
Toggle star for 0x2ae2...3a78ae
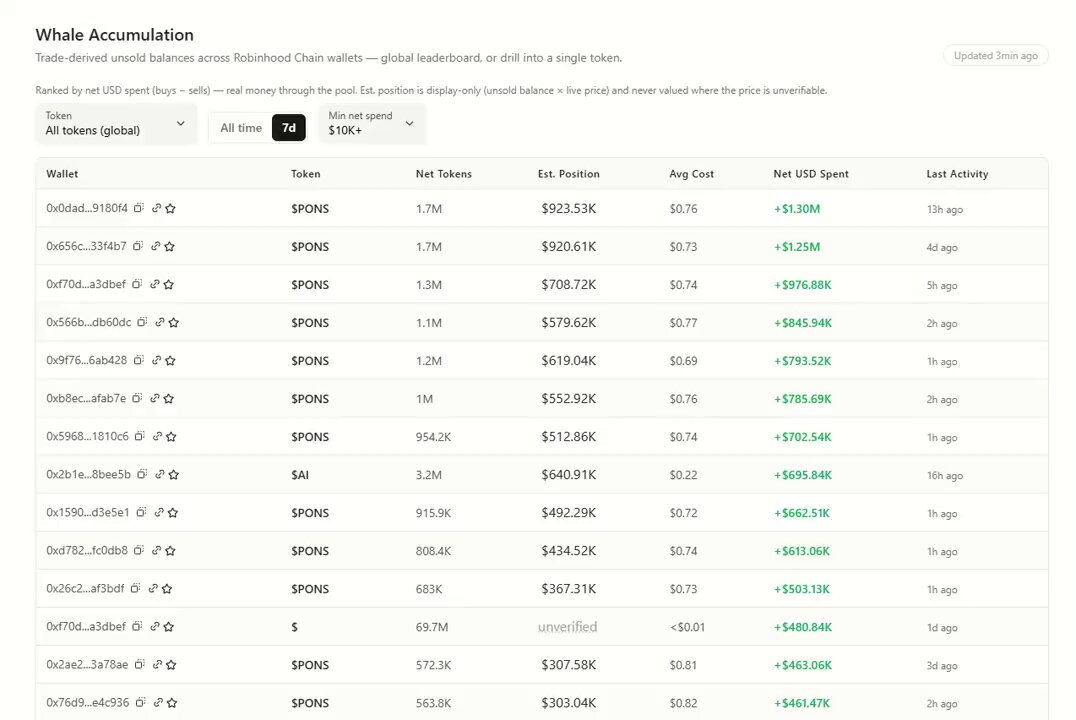172,665
